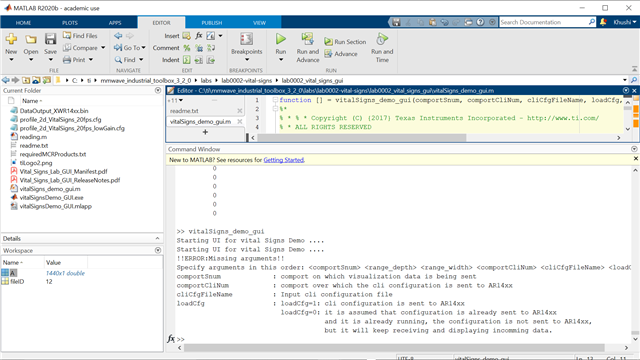Click the Print button

click(75, 60)
